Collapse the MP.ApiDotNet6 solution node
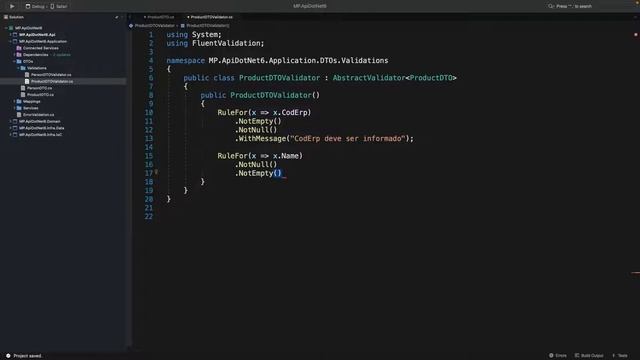Screen dimensions: 640x360 pos(6,28)
